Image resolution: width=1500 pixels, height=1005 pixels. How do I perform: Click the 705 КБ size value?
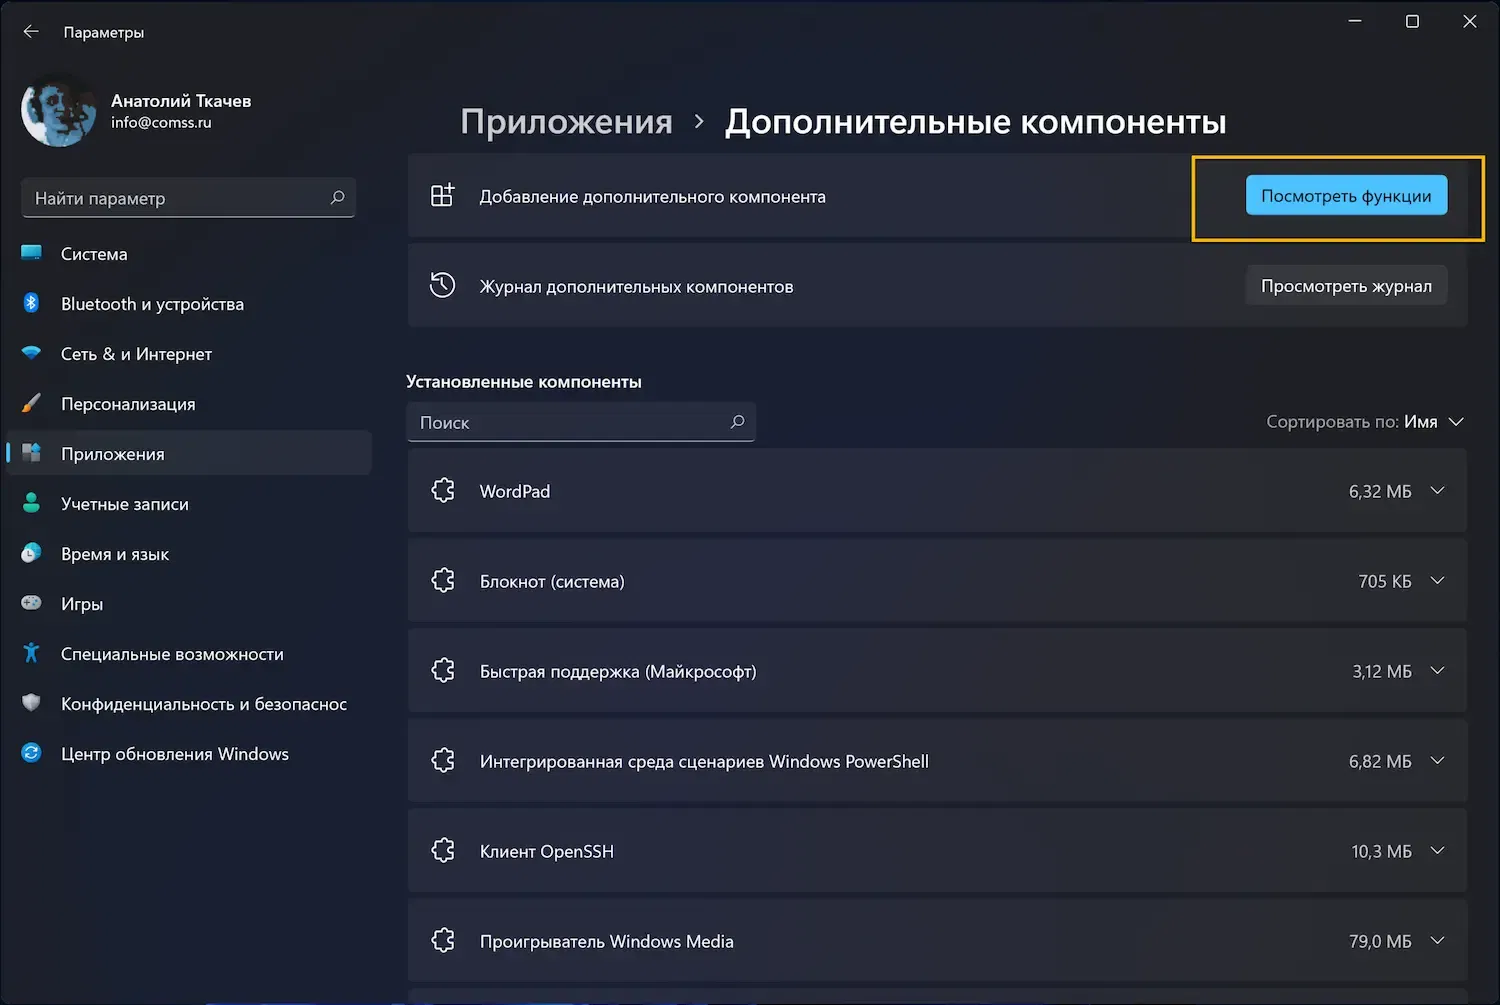(x=1385, y=581)
